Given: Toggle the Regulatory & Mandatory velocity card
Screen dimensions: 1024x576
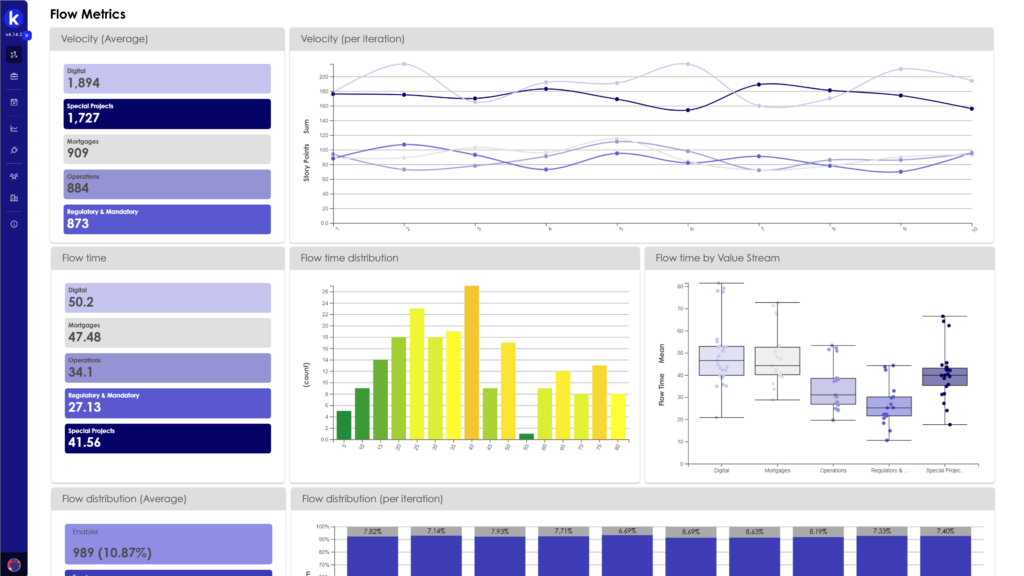Looking at the screenshot, I should 166,218.
